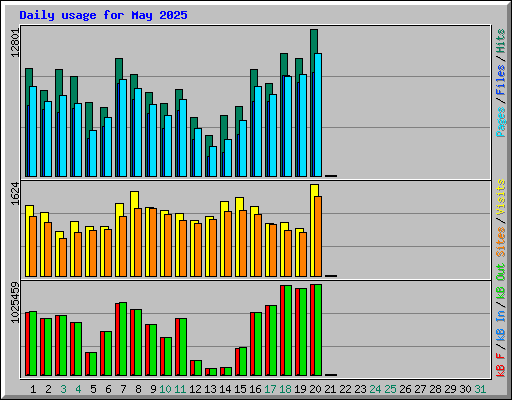
Task: Click the cyan pages bar for day 7
Action: point(123,128)
